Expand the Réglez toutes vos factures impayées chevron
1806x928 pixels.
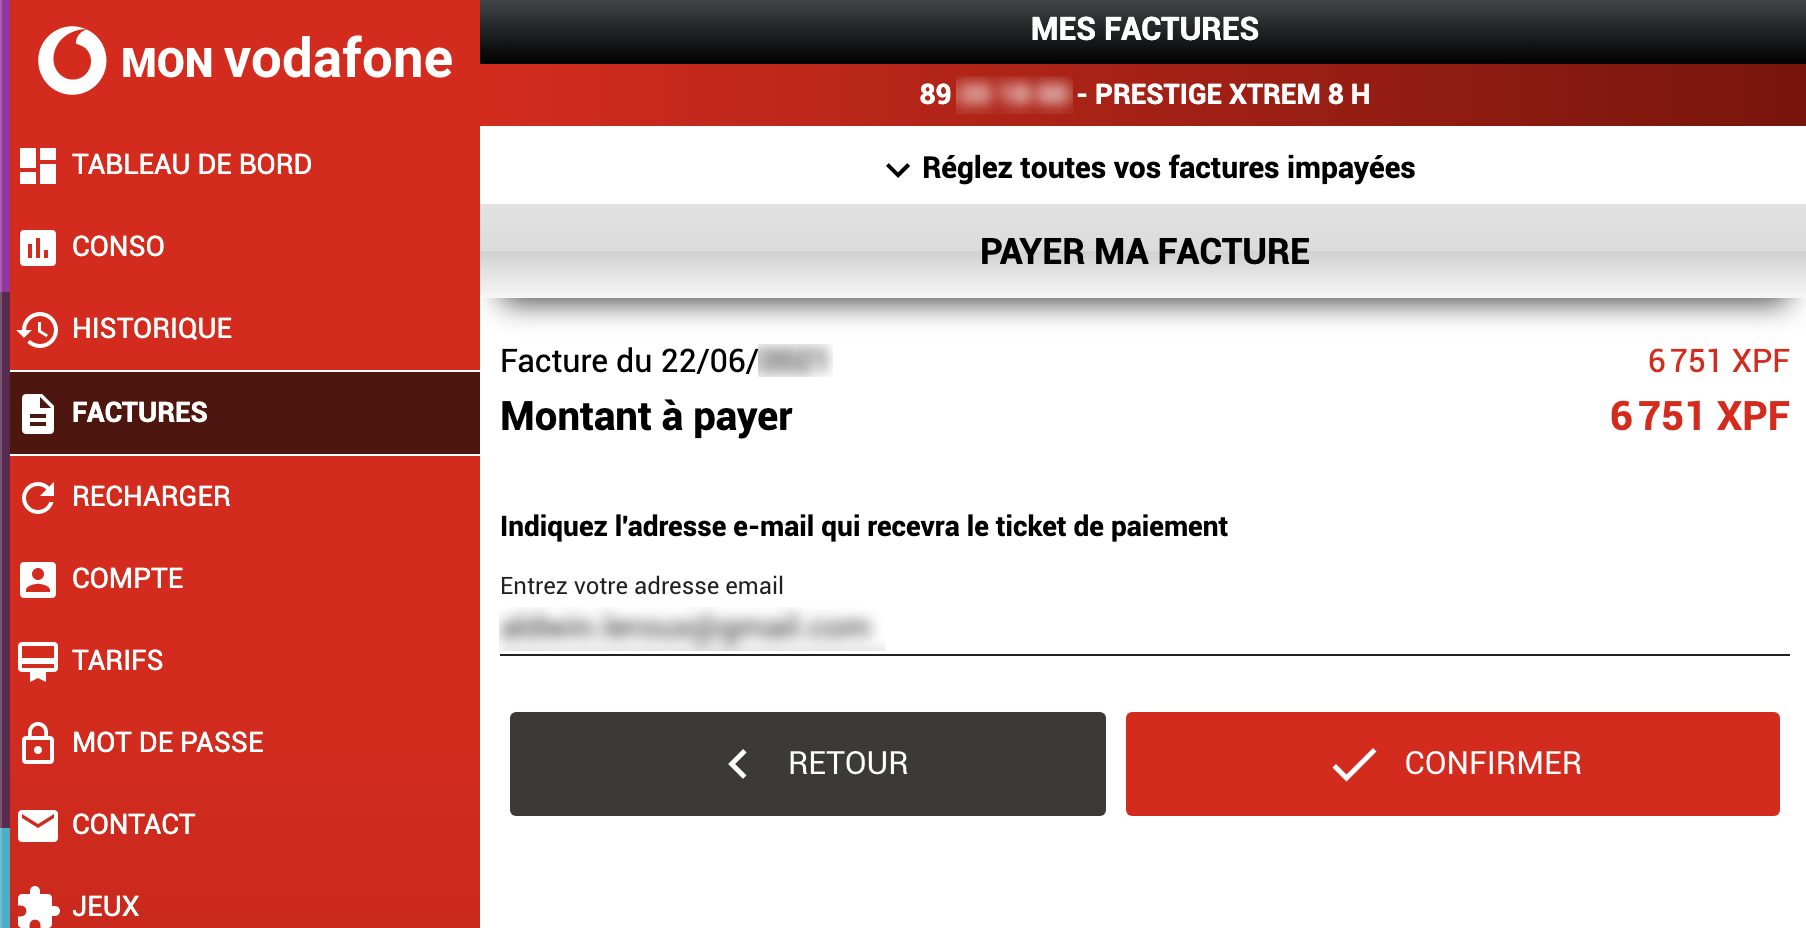(x=898, y=170)
